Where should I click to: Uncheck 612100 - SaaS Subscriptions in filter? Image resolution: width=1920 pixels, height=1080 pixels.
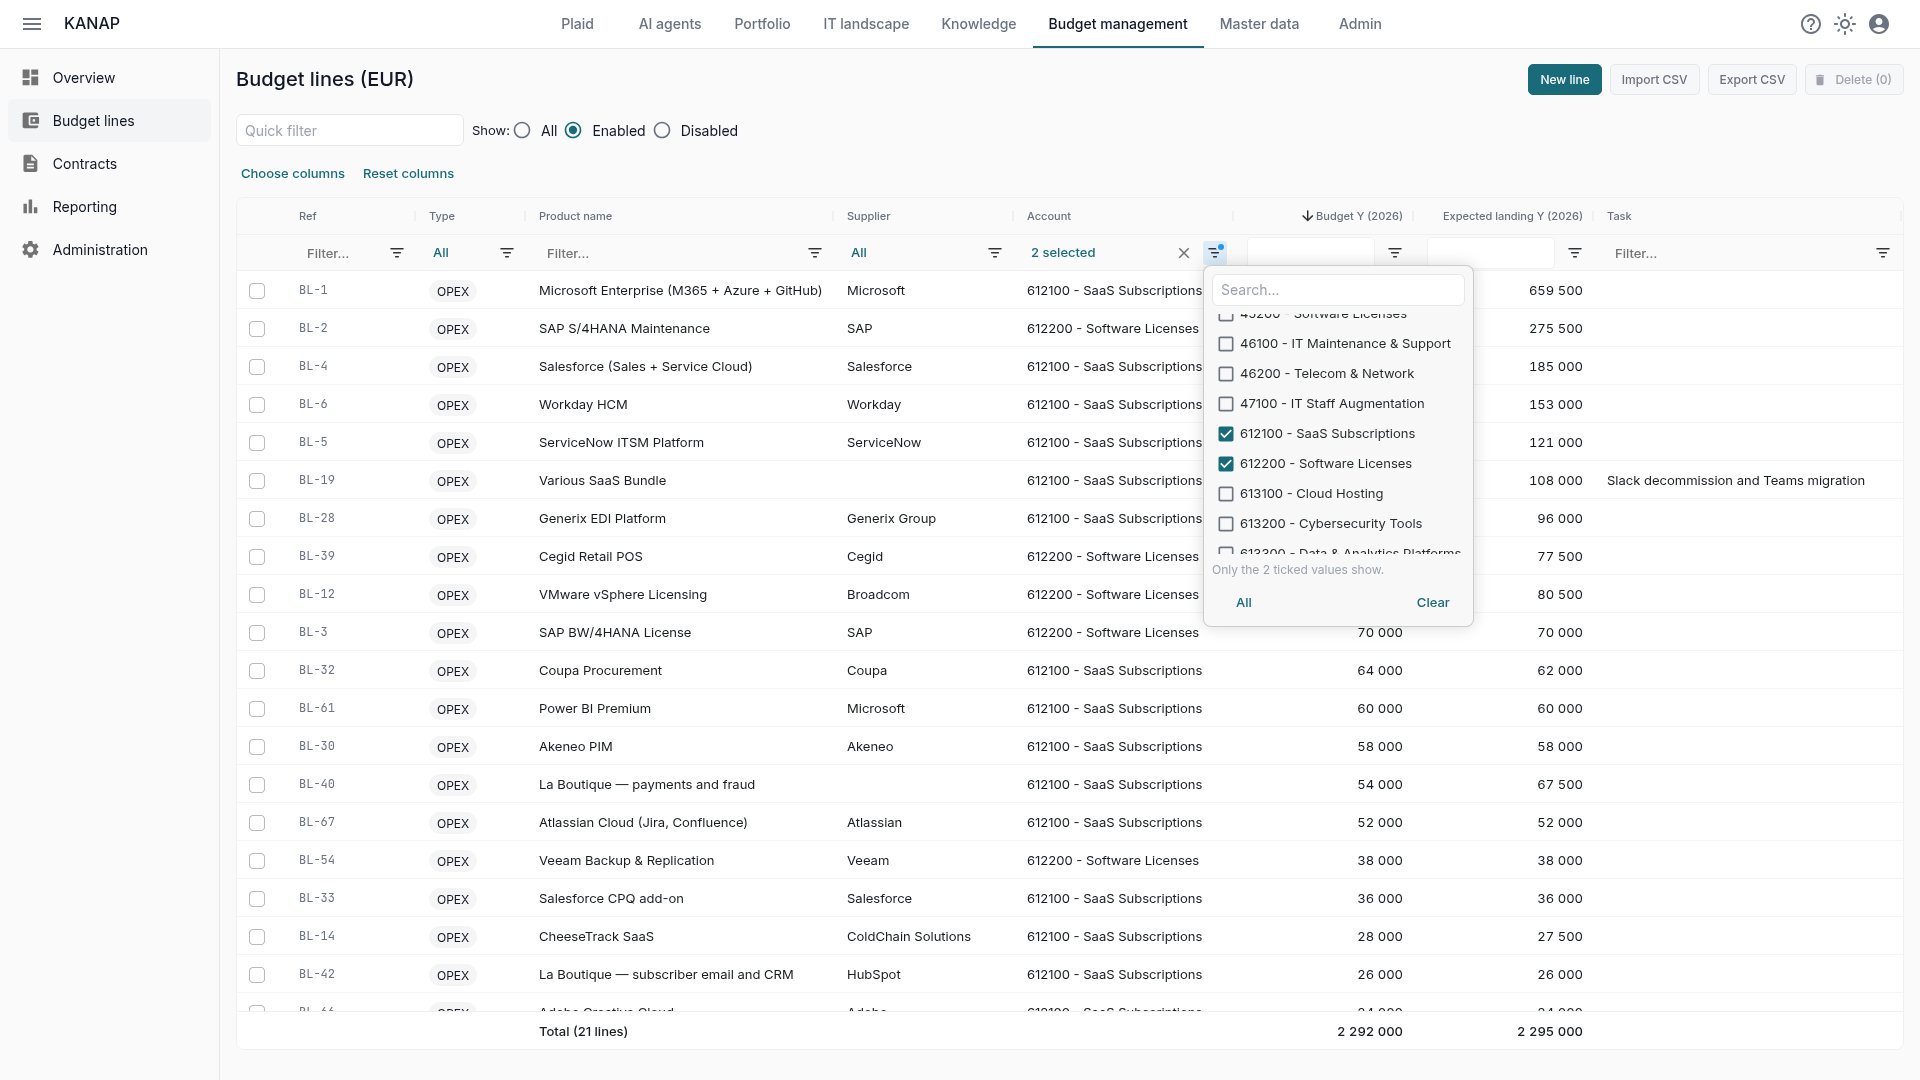pos(1226,434)
